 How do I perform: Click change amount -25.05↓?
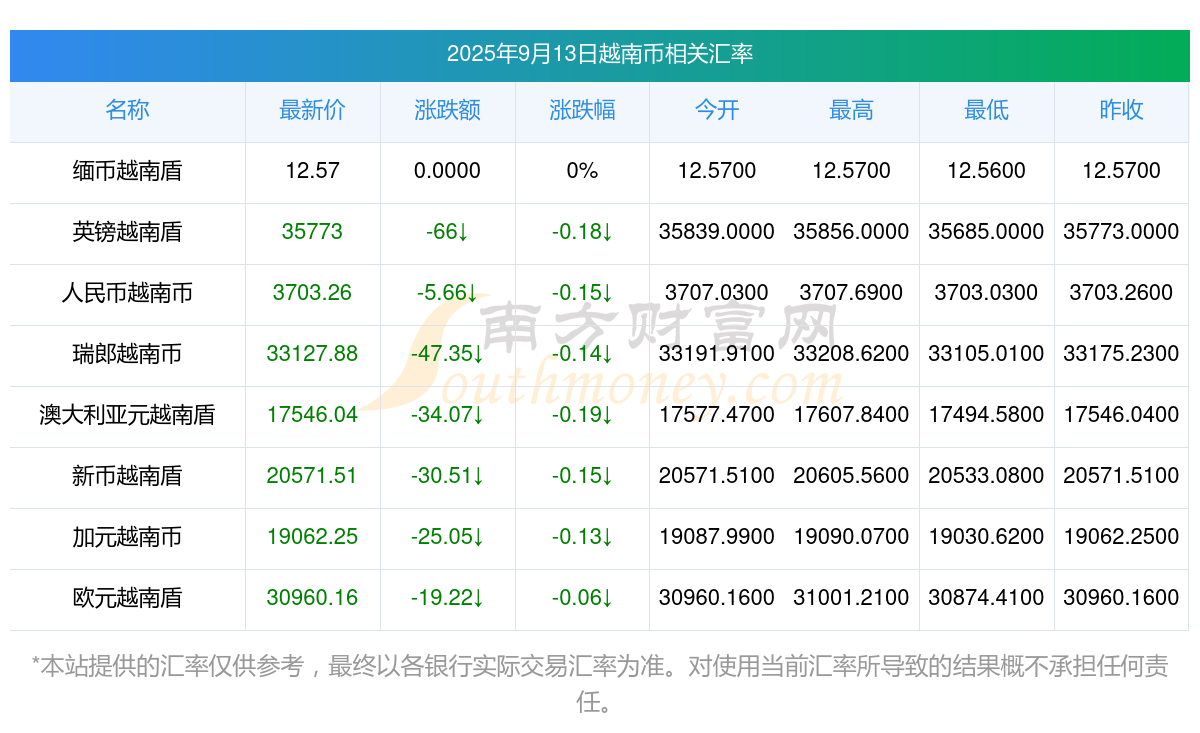447,537
